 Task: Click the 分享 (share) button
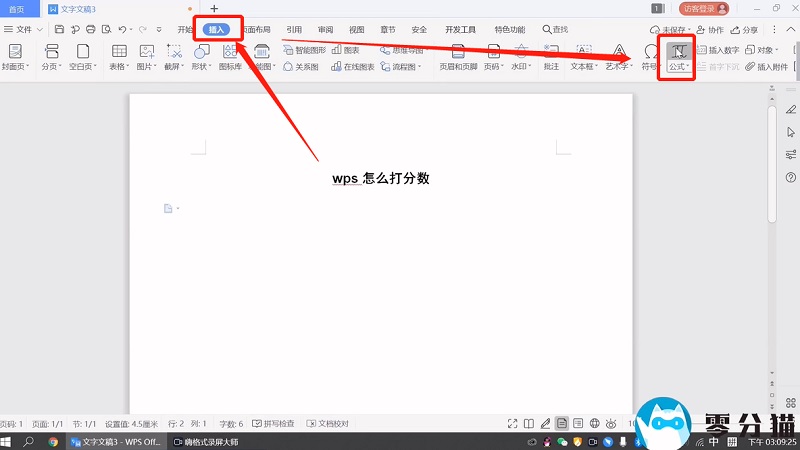744,30
